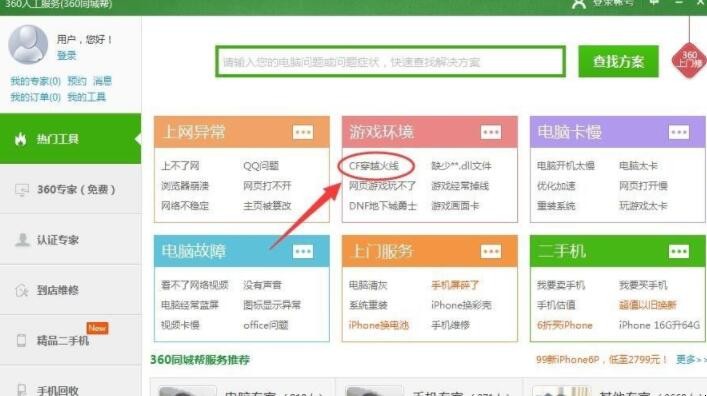
Task: Click the account icon in title bar
Action: coord(579,4)
